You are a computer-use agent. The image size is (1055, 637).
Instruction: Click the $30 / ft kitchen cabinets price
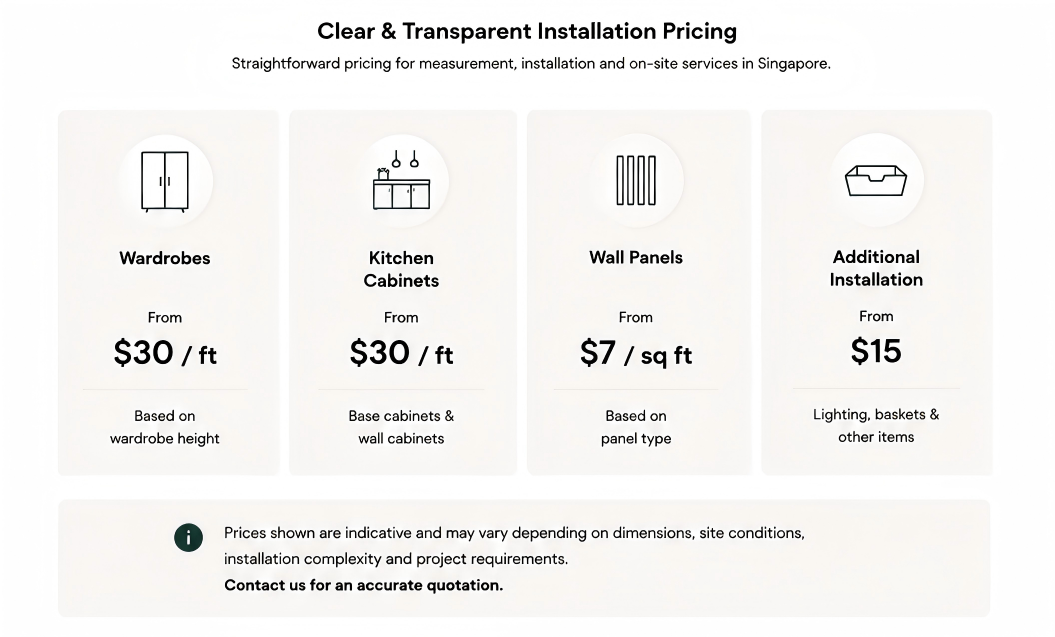(401, 352)
